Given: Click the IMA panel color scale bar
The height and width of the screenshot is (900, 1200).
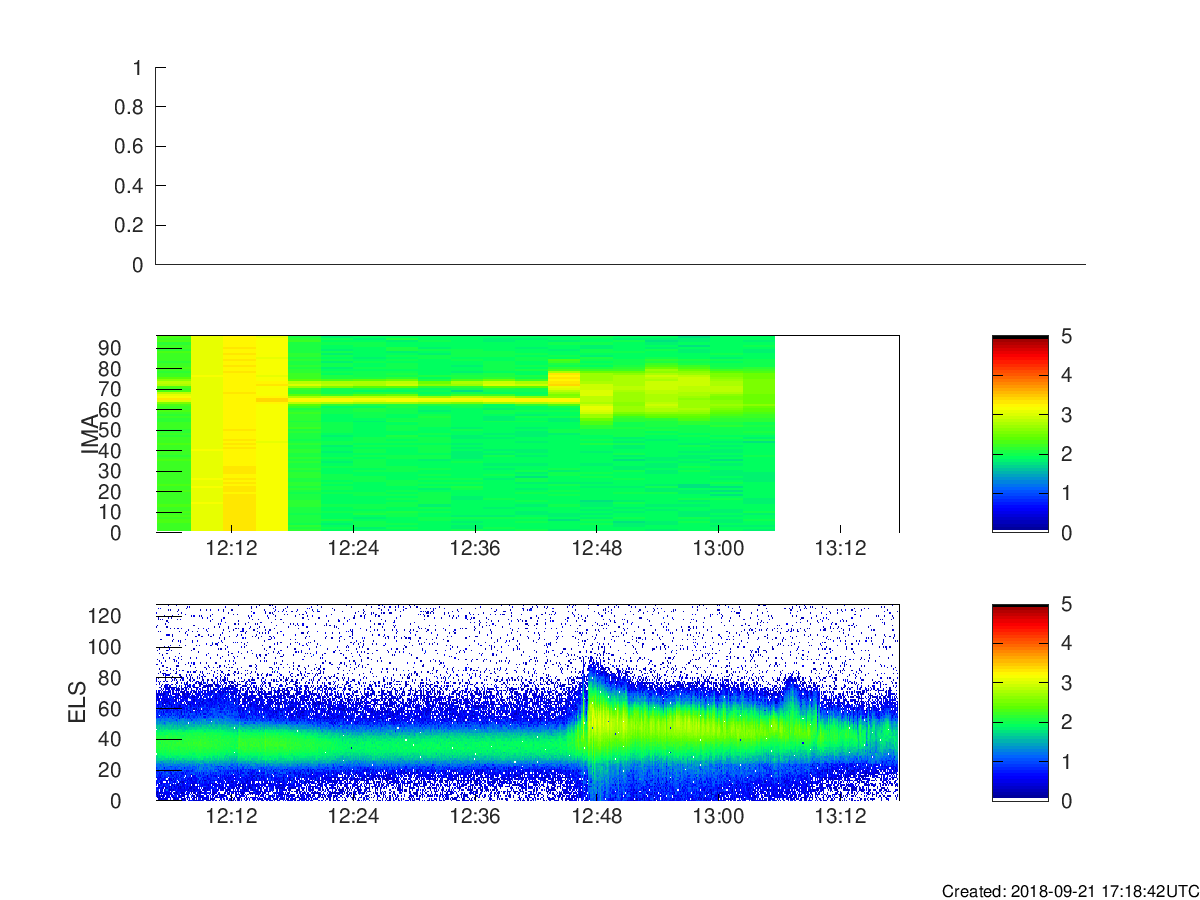Looking at the screenshot, I should tap(1020, 434).
